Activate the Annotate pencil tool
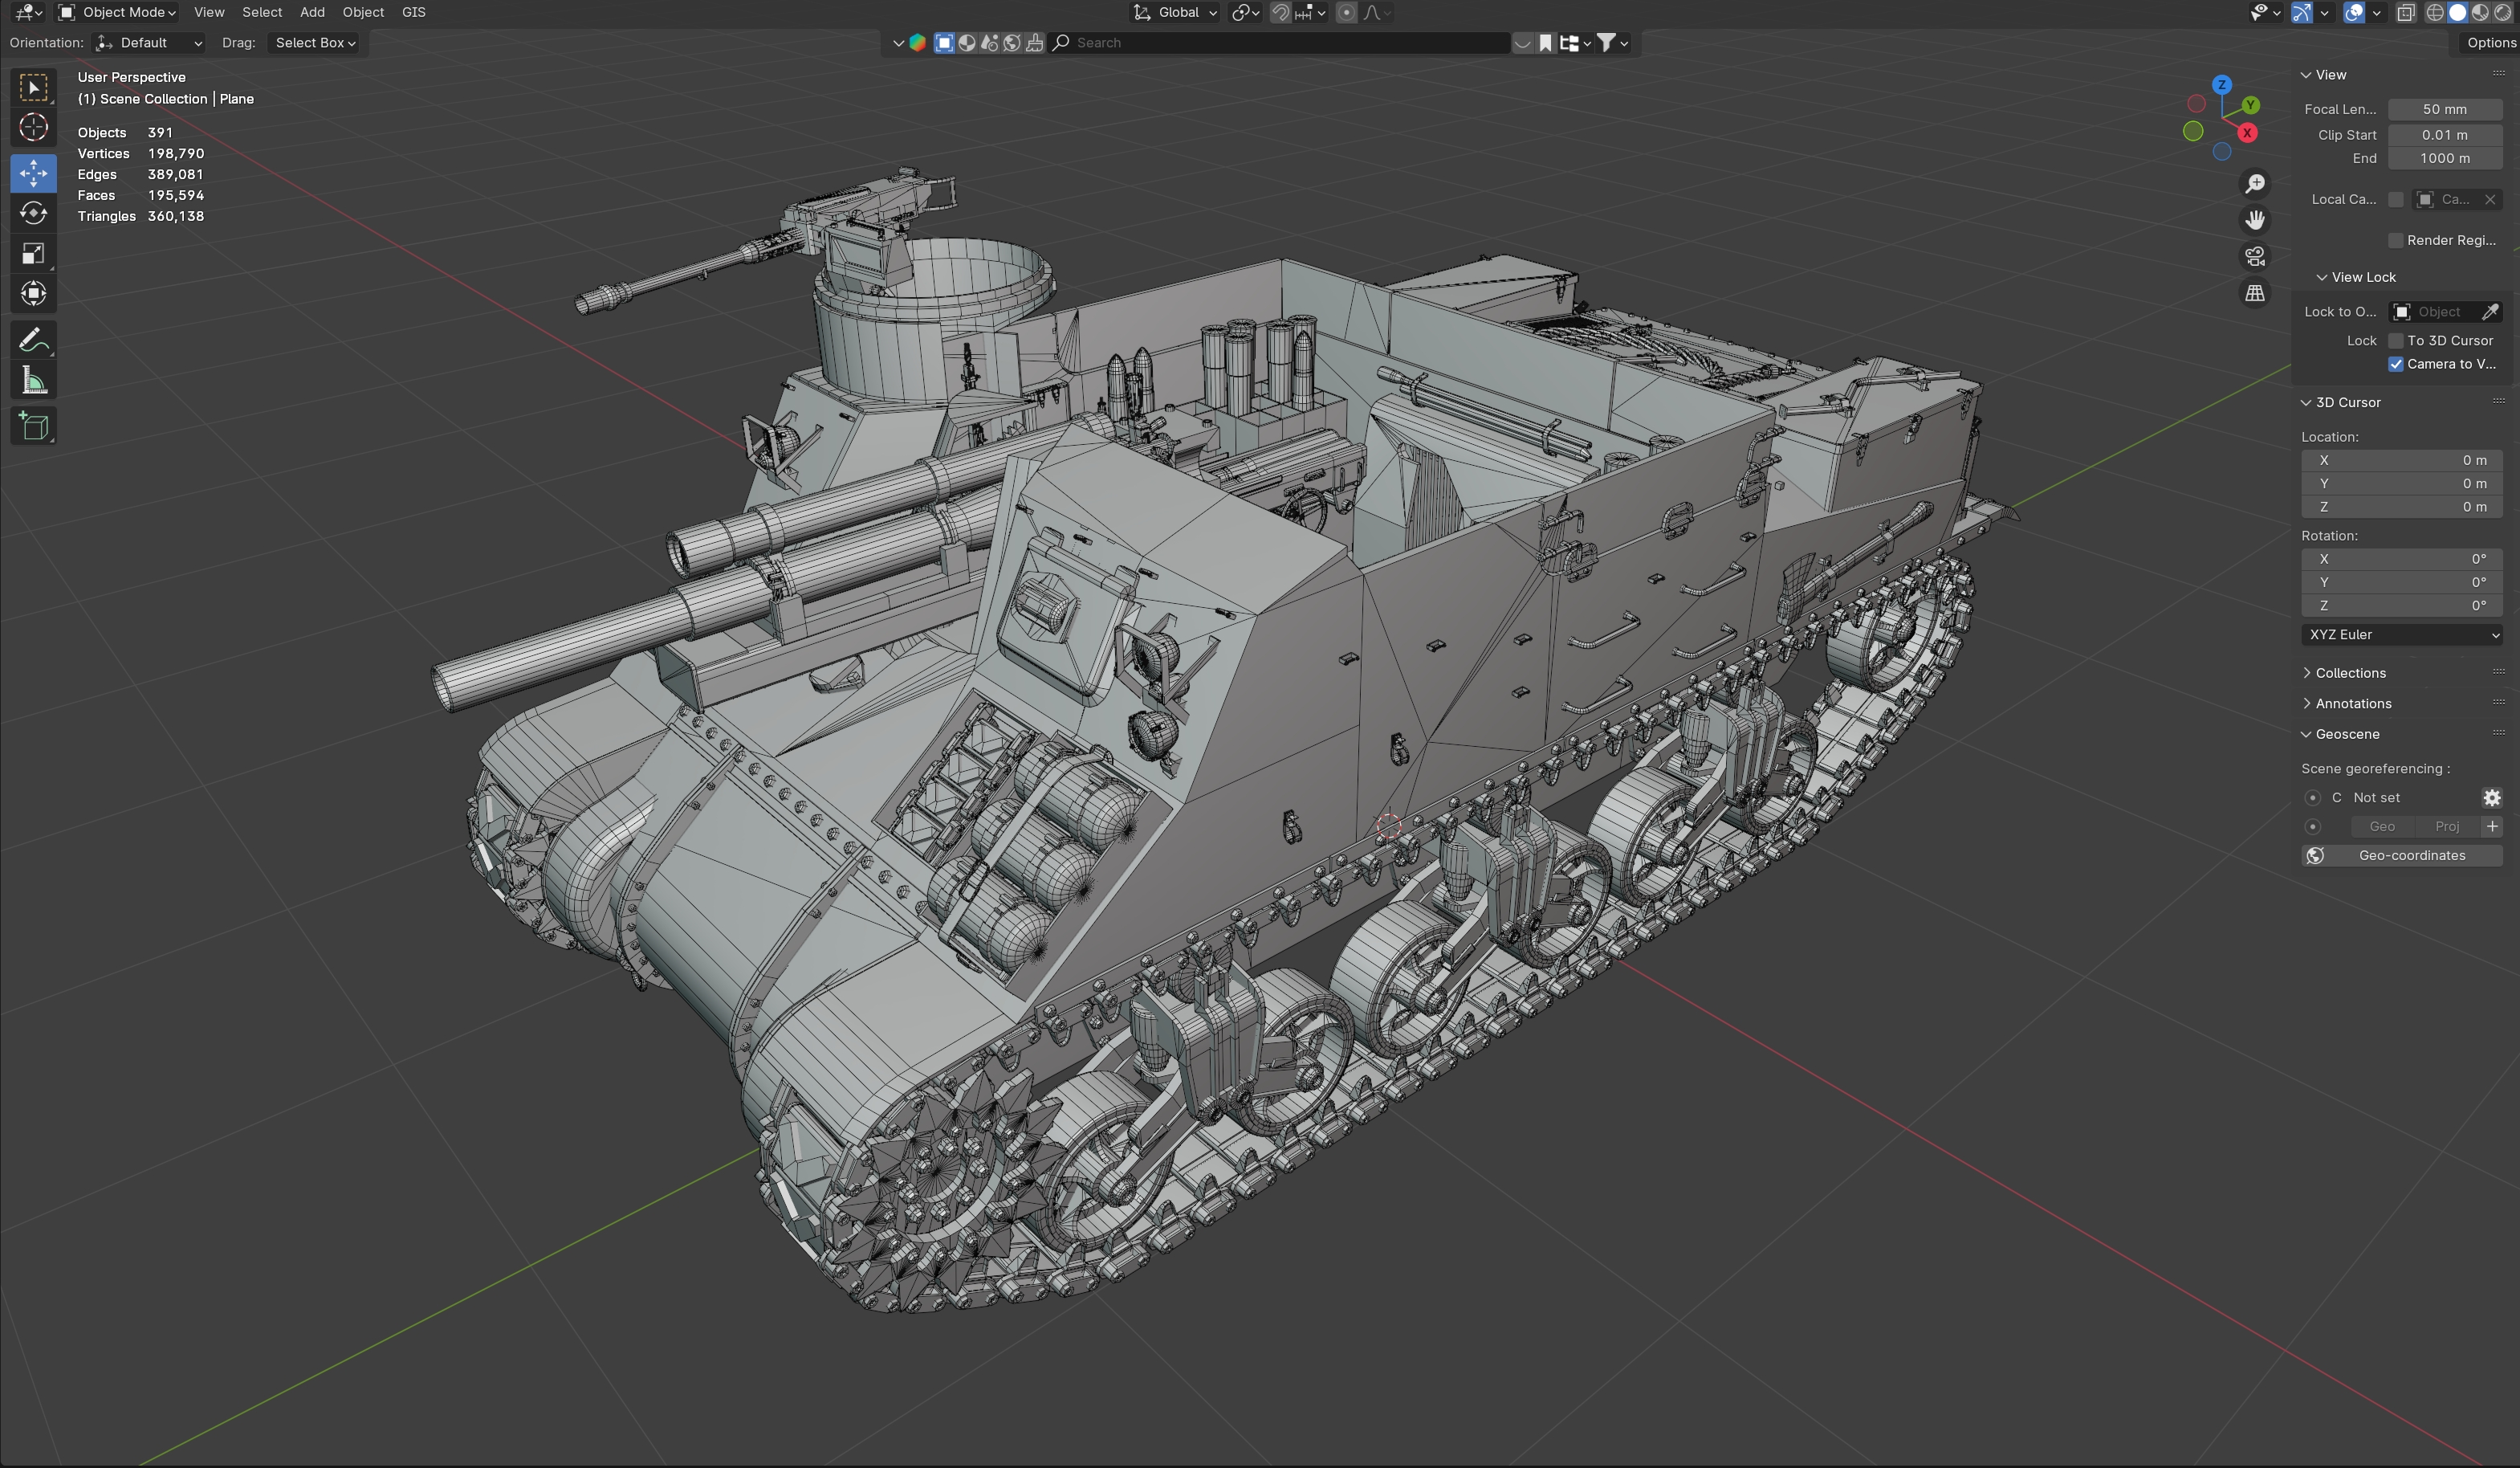The width and height of the screenshot is (2520, 1468). 33,340
